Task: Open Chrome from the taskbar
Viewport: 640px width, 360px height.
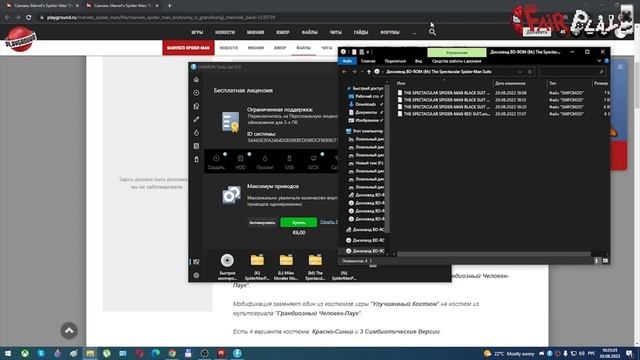Action: point(172,353)
